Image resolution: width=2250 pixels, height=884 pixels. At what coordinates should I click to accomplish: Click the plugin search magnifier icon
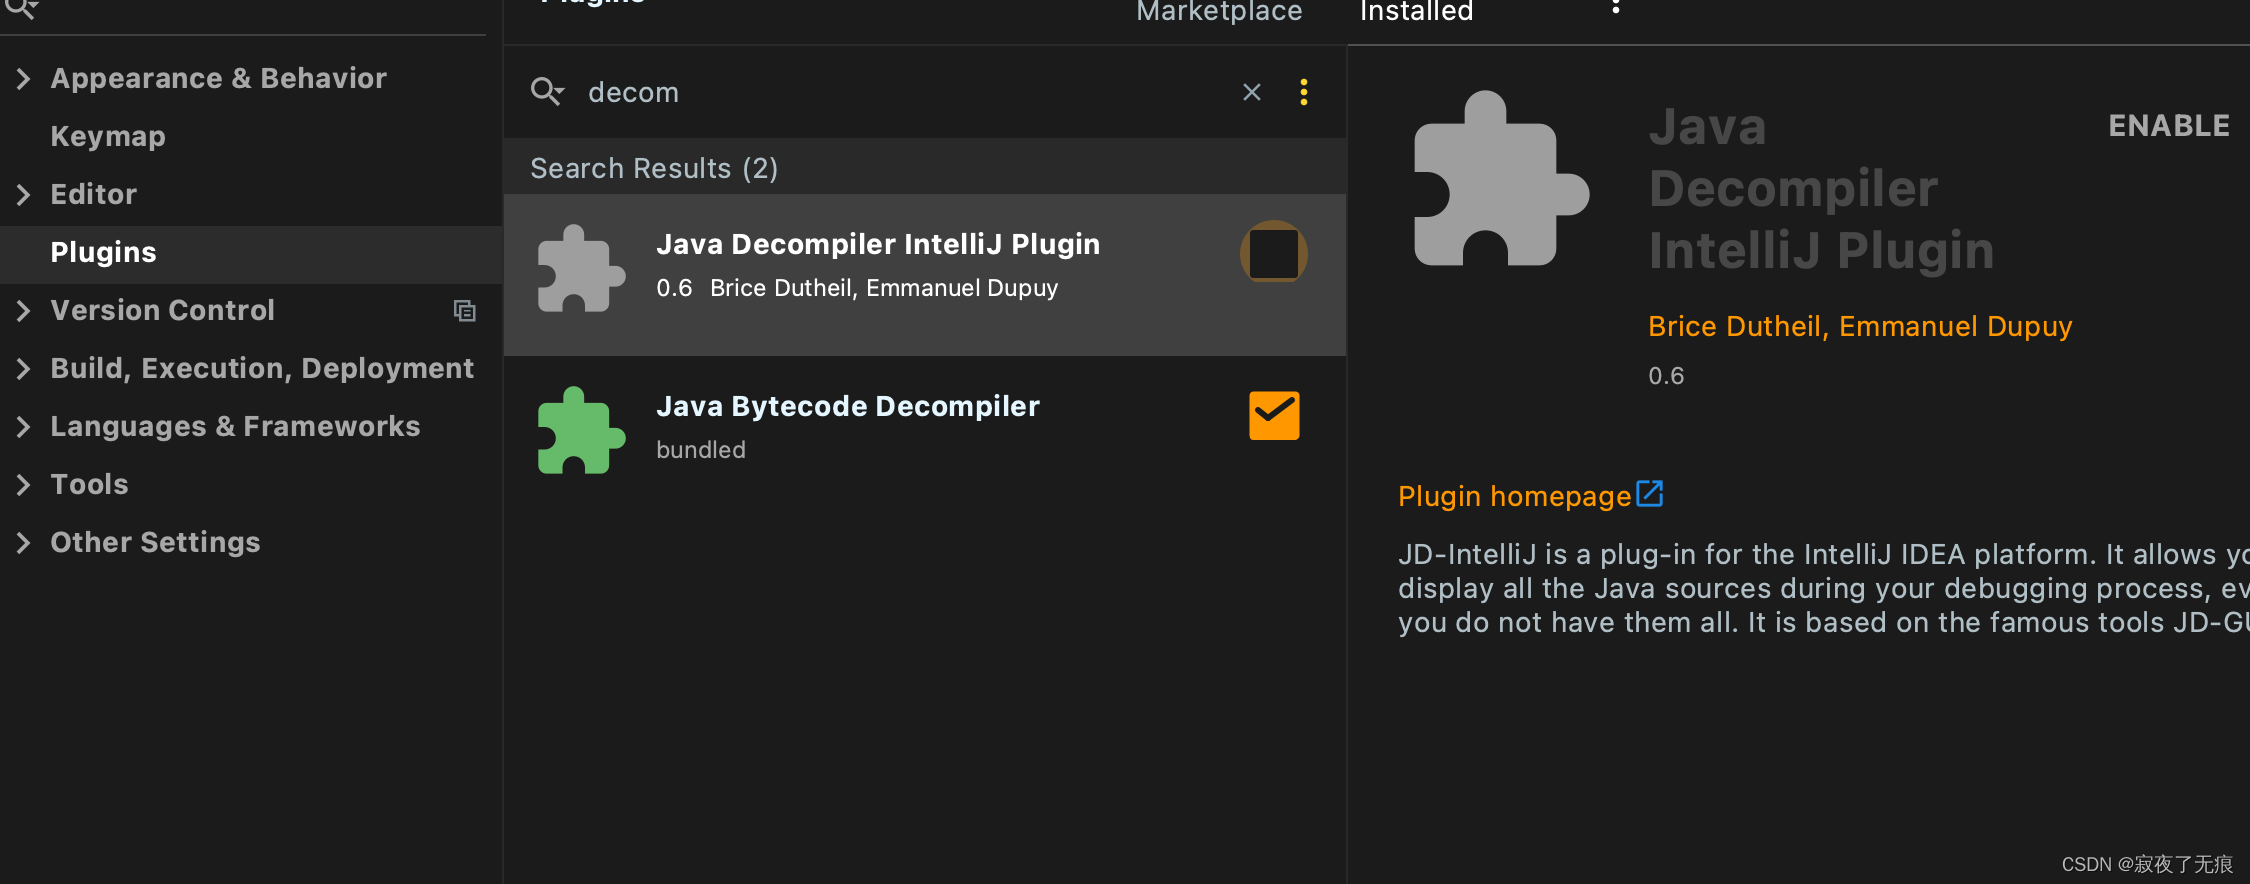tap(547, 92)
